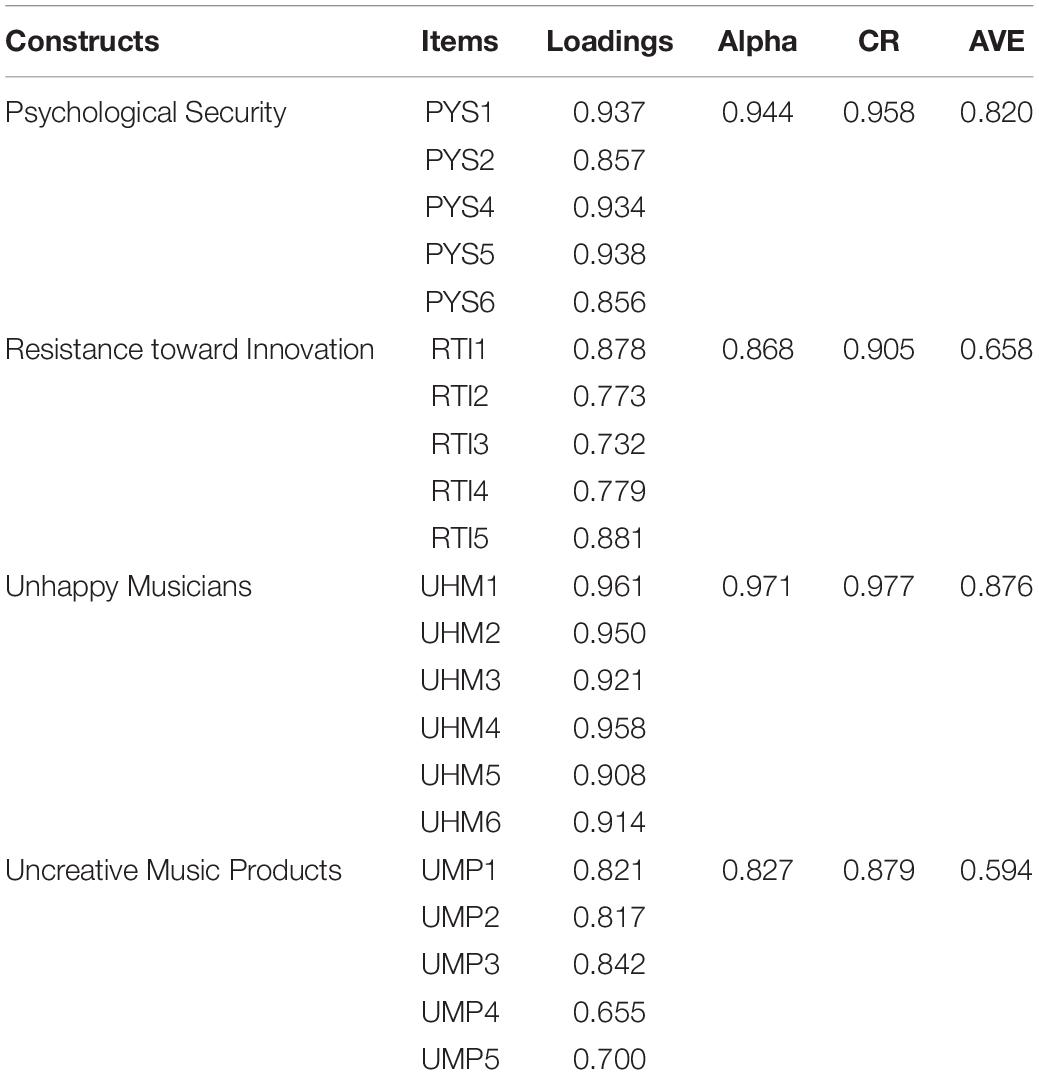This screenshot has width=1039, height=1075.
Task: Click the Constructs column header
Action: pyautogui.click(x=82, y=42)
